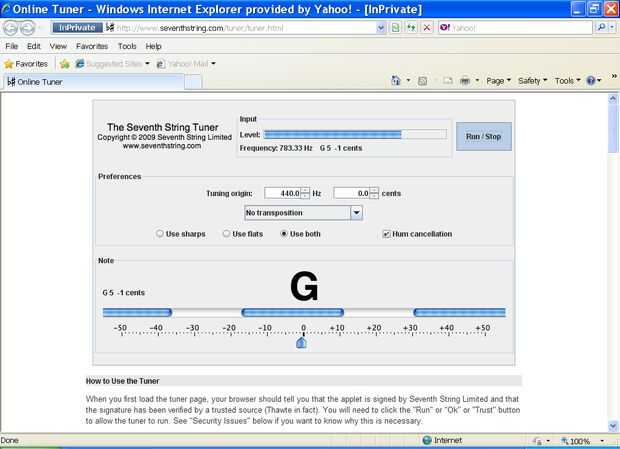Screen dimensions: 620x449
Task: Open the File menu
Action: (x=11, y=46)
